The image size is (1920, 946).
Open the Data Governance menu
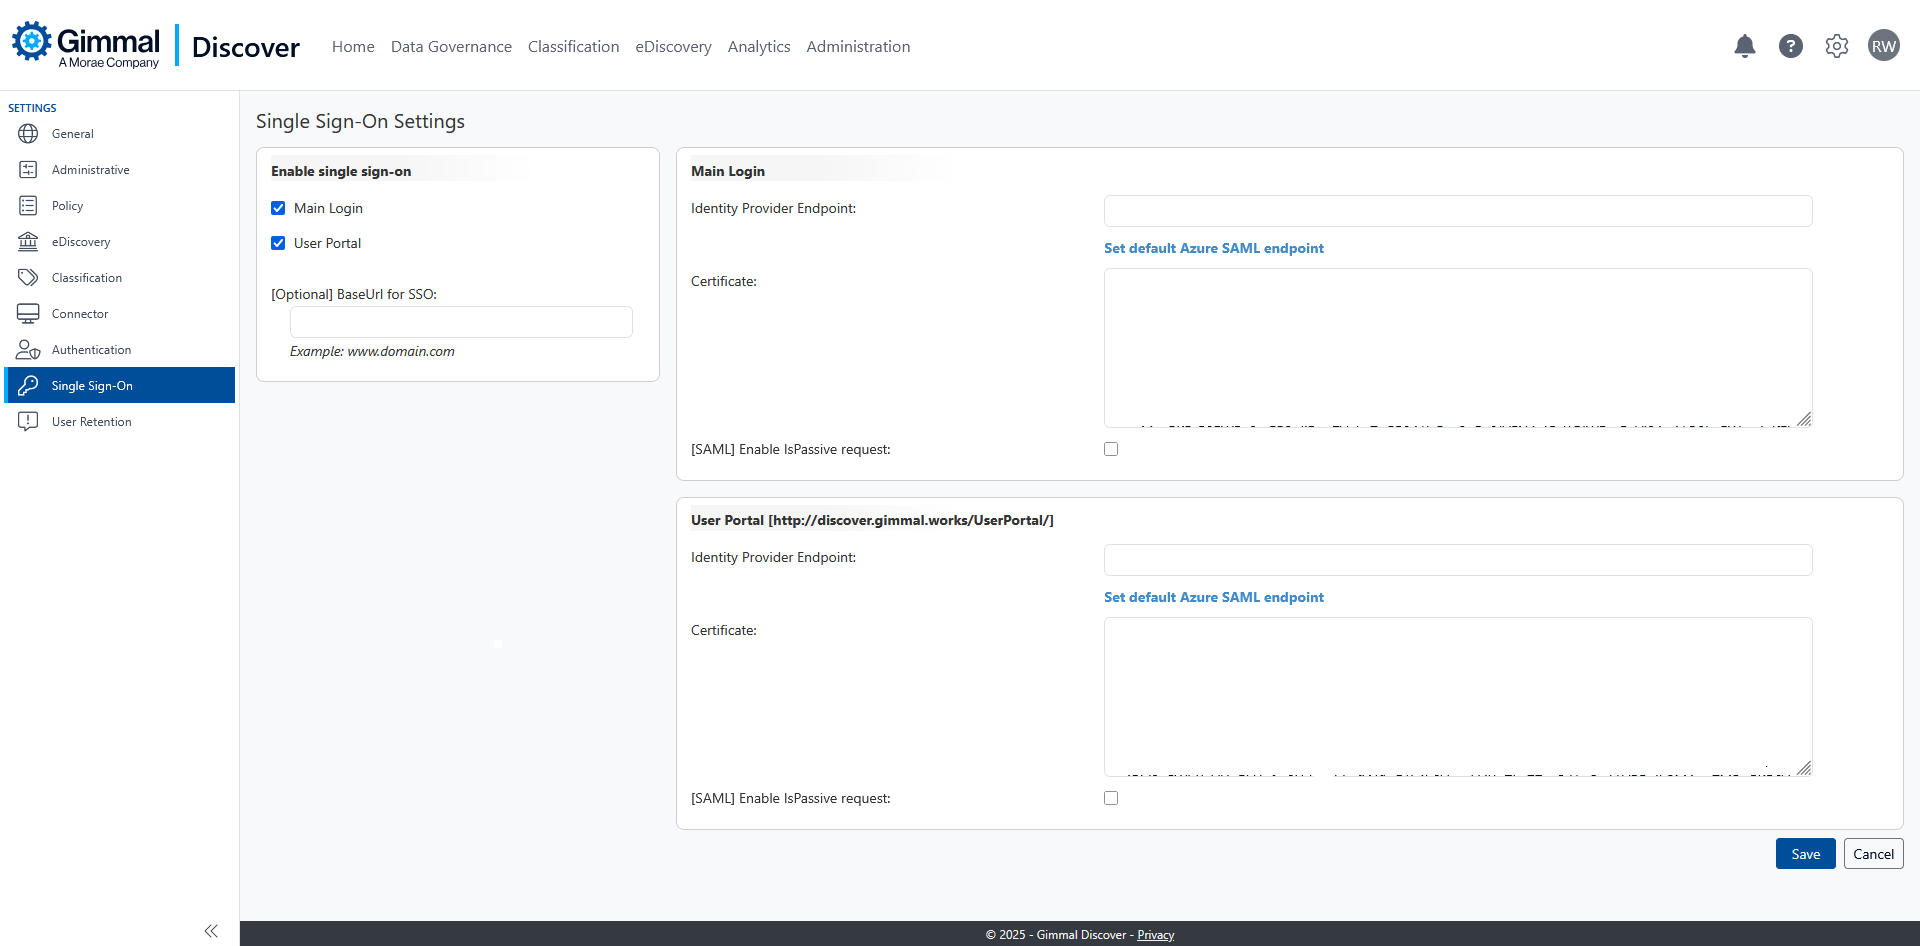[451, 47]
